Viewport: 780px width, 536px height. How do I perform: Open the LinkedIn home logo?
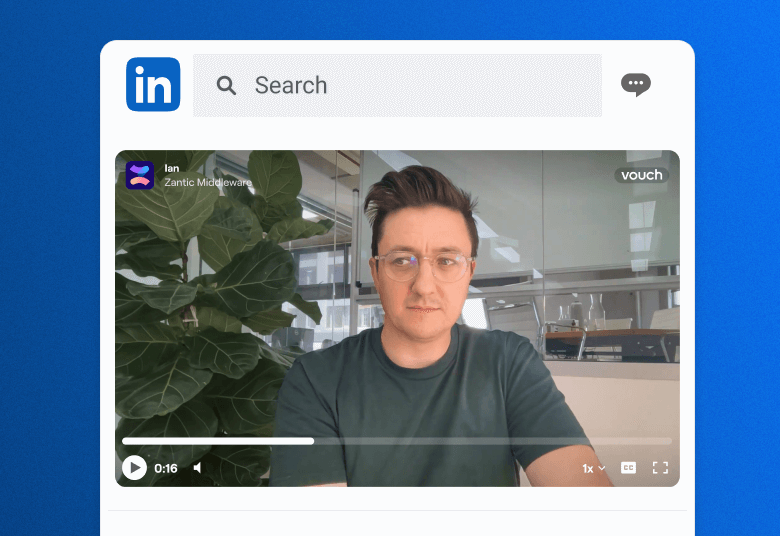click(153, 84)
